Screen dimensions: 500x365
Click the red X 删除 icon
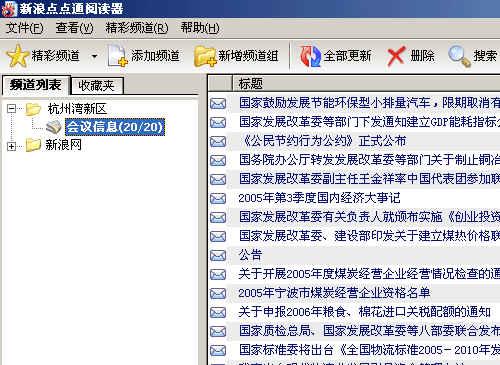coord(396,56)
